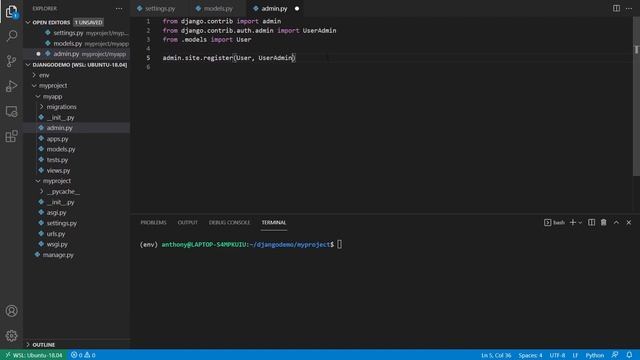Click the errors and warnings status indicator

click(x=83, y=355)
